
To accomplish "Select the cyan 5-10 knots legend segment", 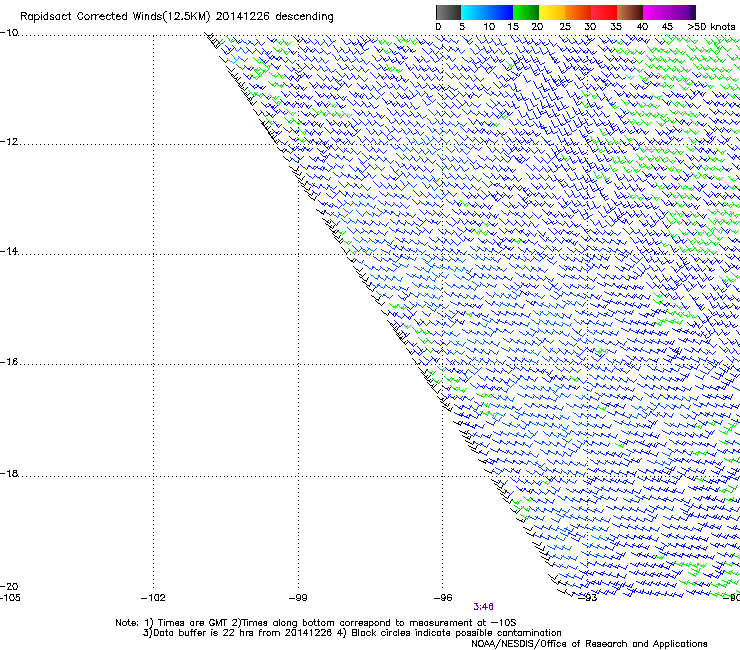I will click(x=474, y=12).
